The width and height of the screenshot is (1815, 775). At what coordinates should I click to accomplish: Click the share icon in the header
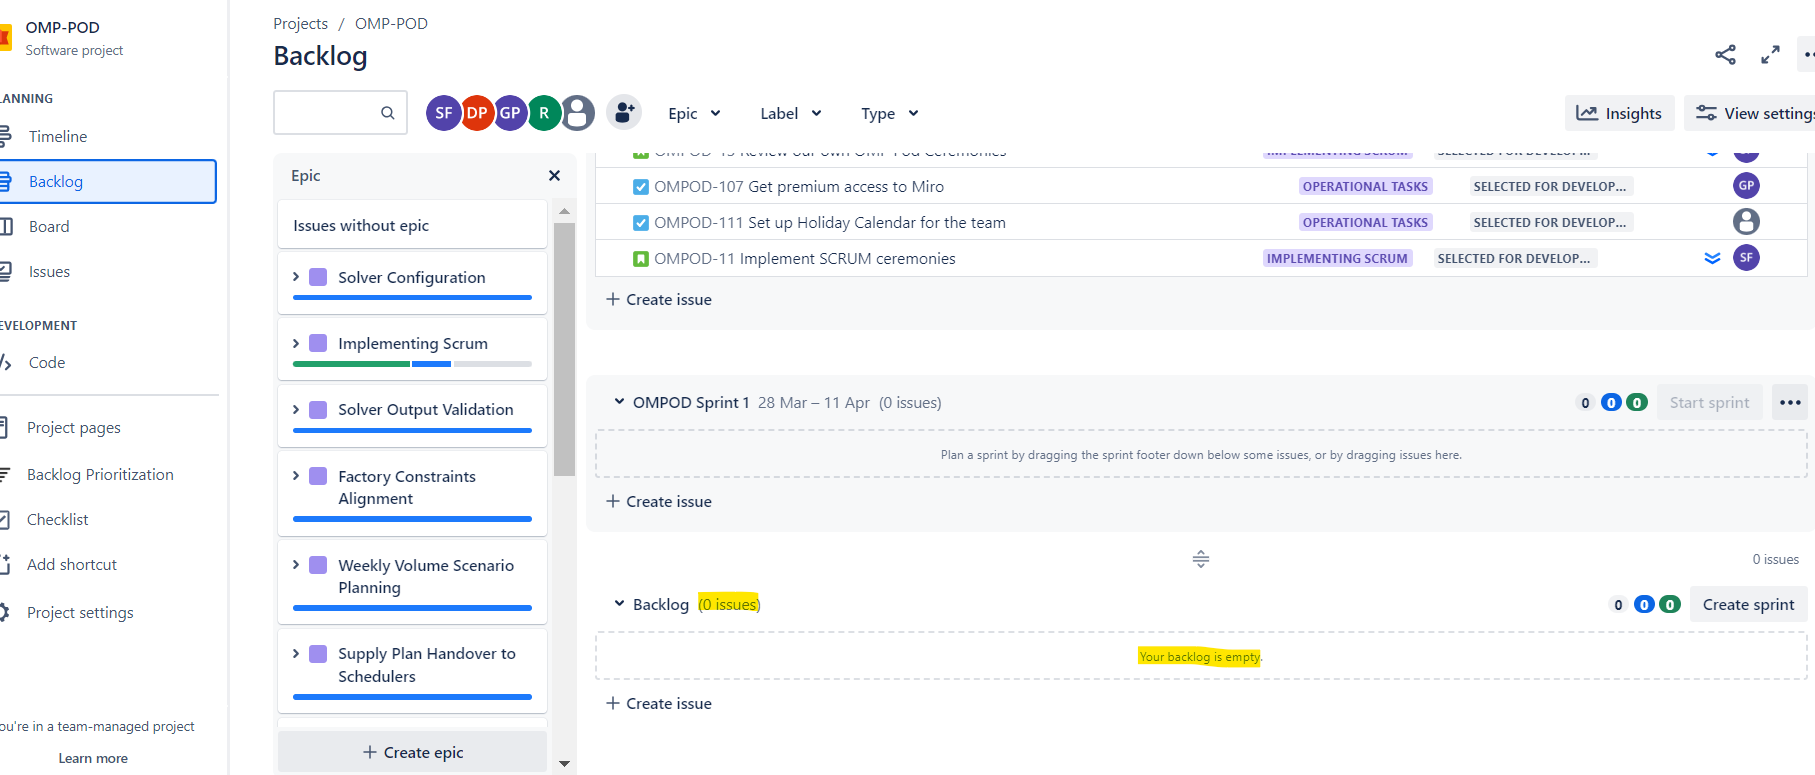click(1725, 55)
